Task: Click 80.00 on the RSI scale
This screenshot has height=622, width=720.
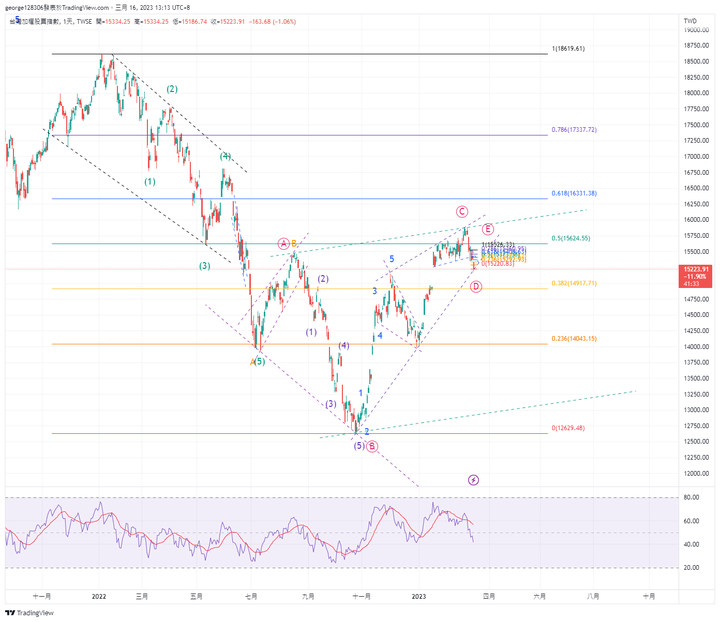Action: 692,498
